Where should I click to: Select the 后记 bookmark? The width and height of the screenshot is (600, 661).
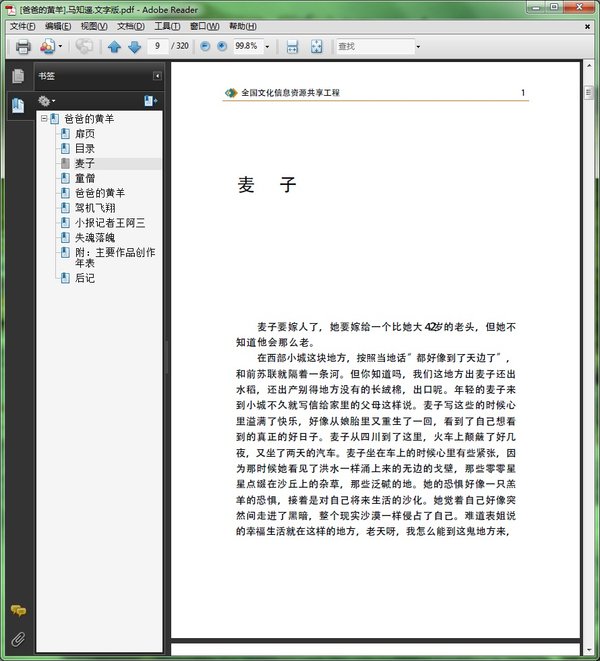click(85, 278)
